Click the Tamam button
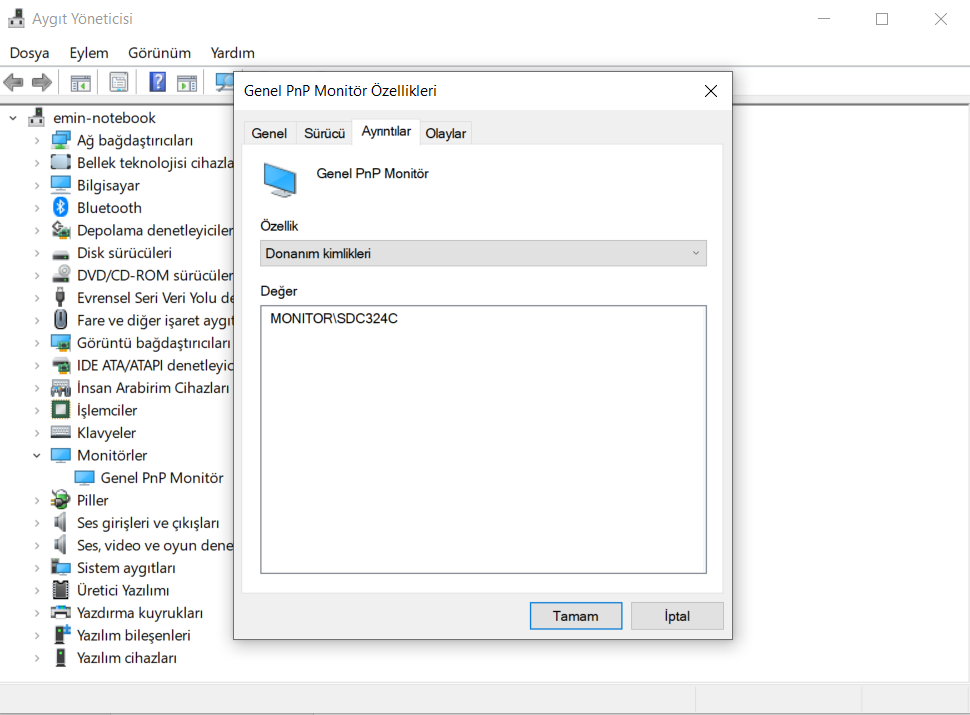 pyautogui.click(x=576, y=616)
